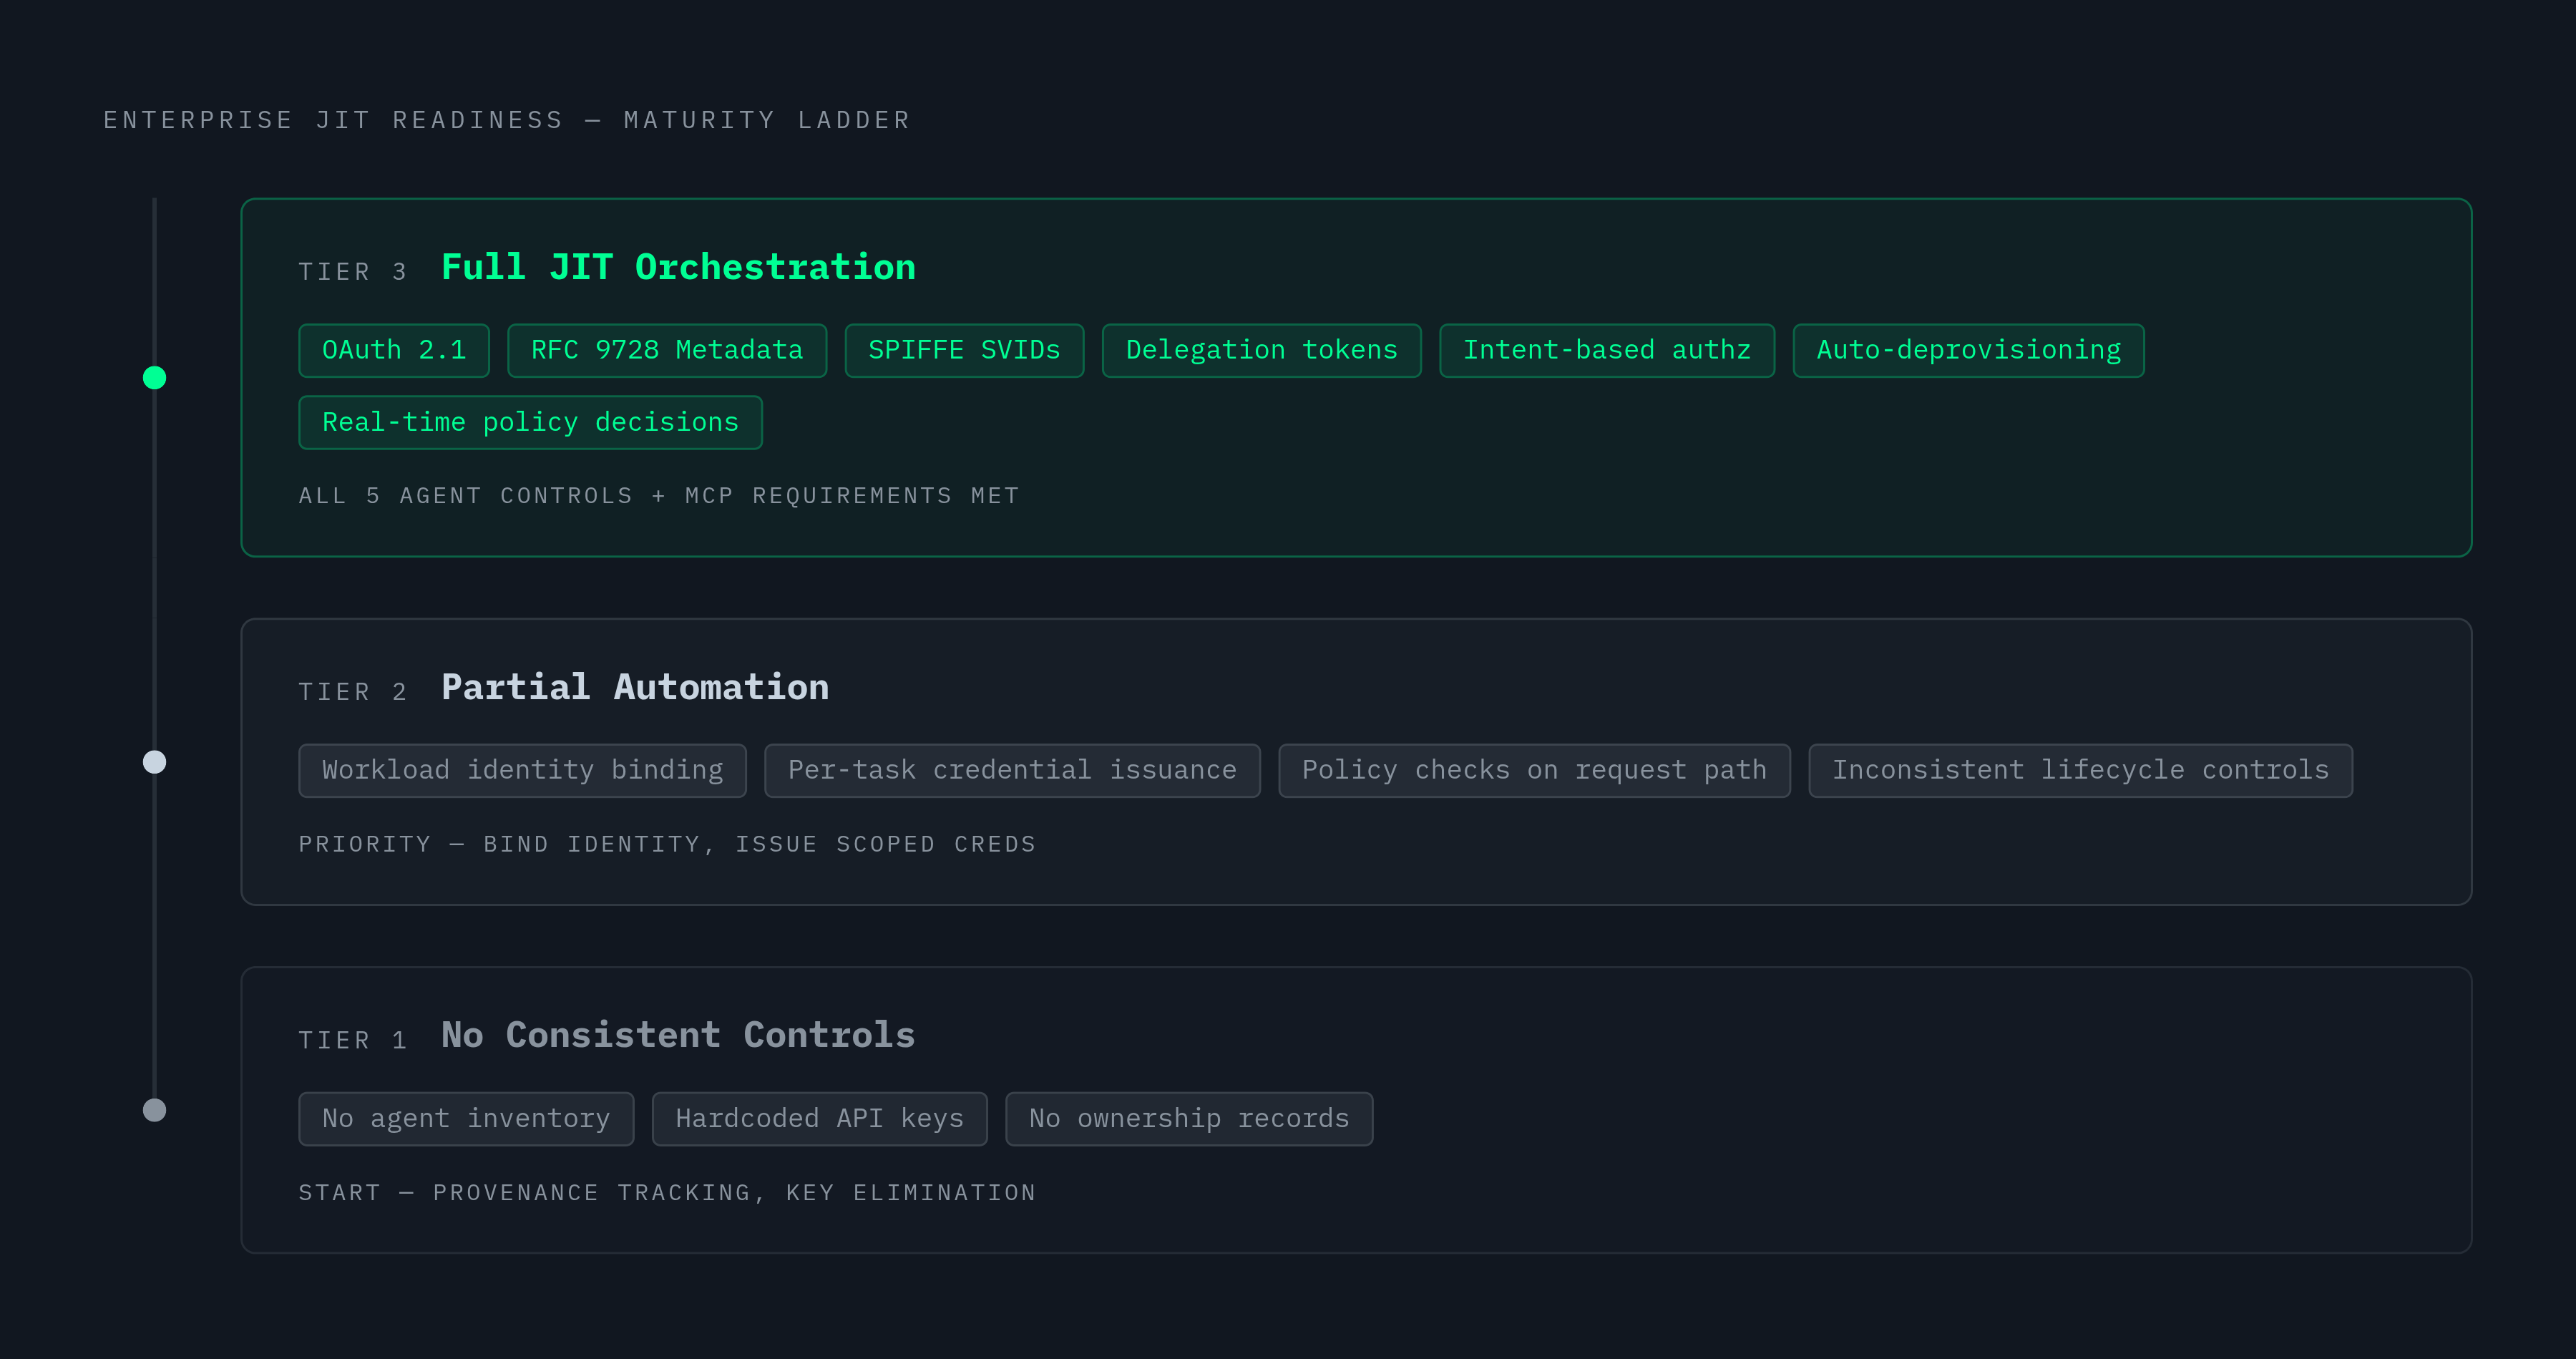Select the RFC 9728 Metadata tag

point(667,350)
